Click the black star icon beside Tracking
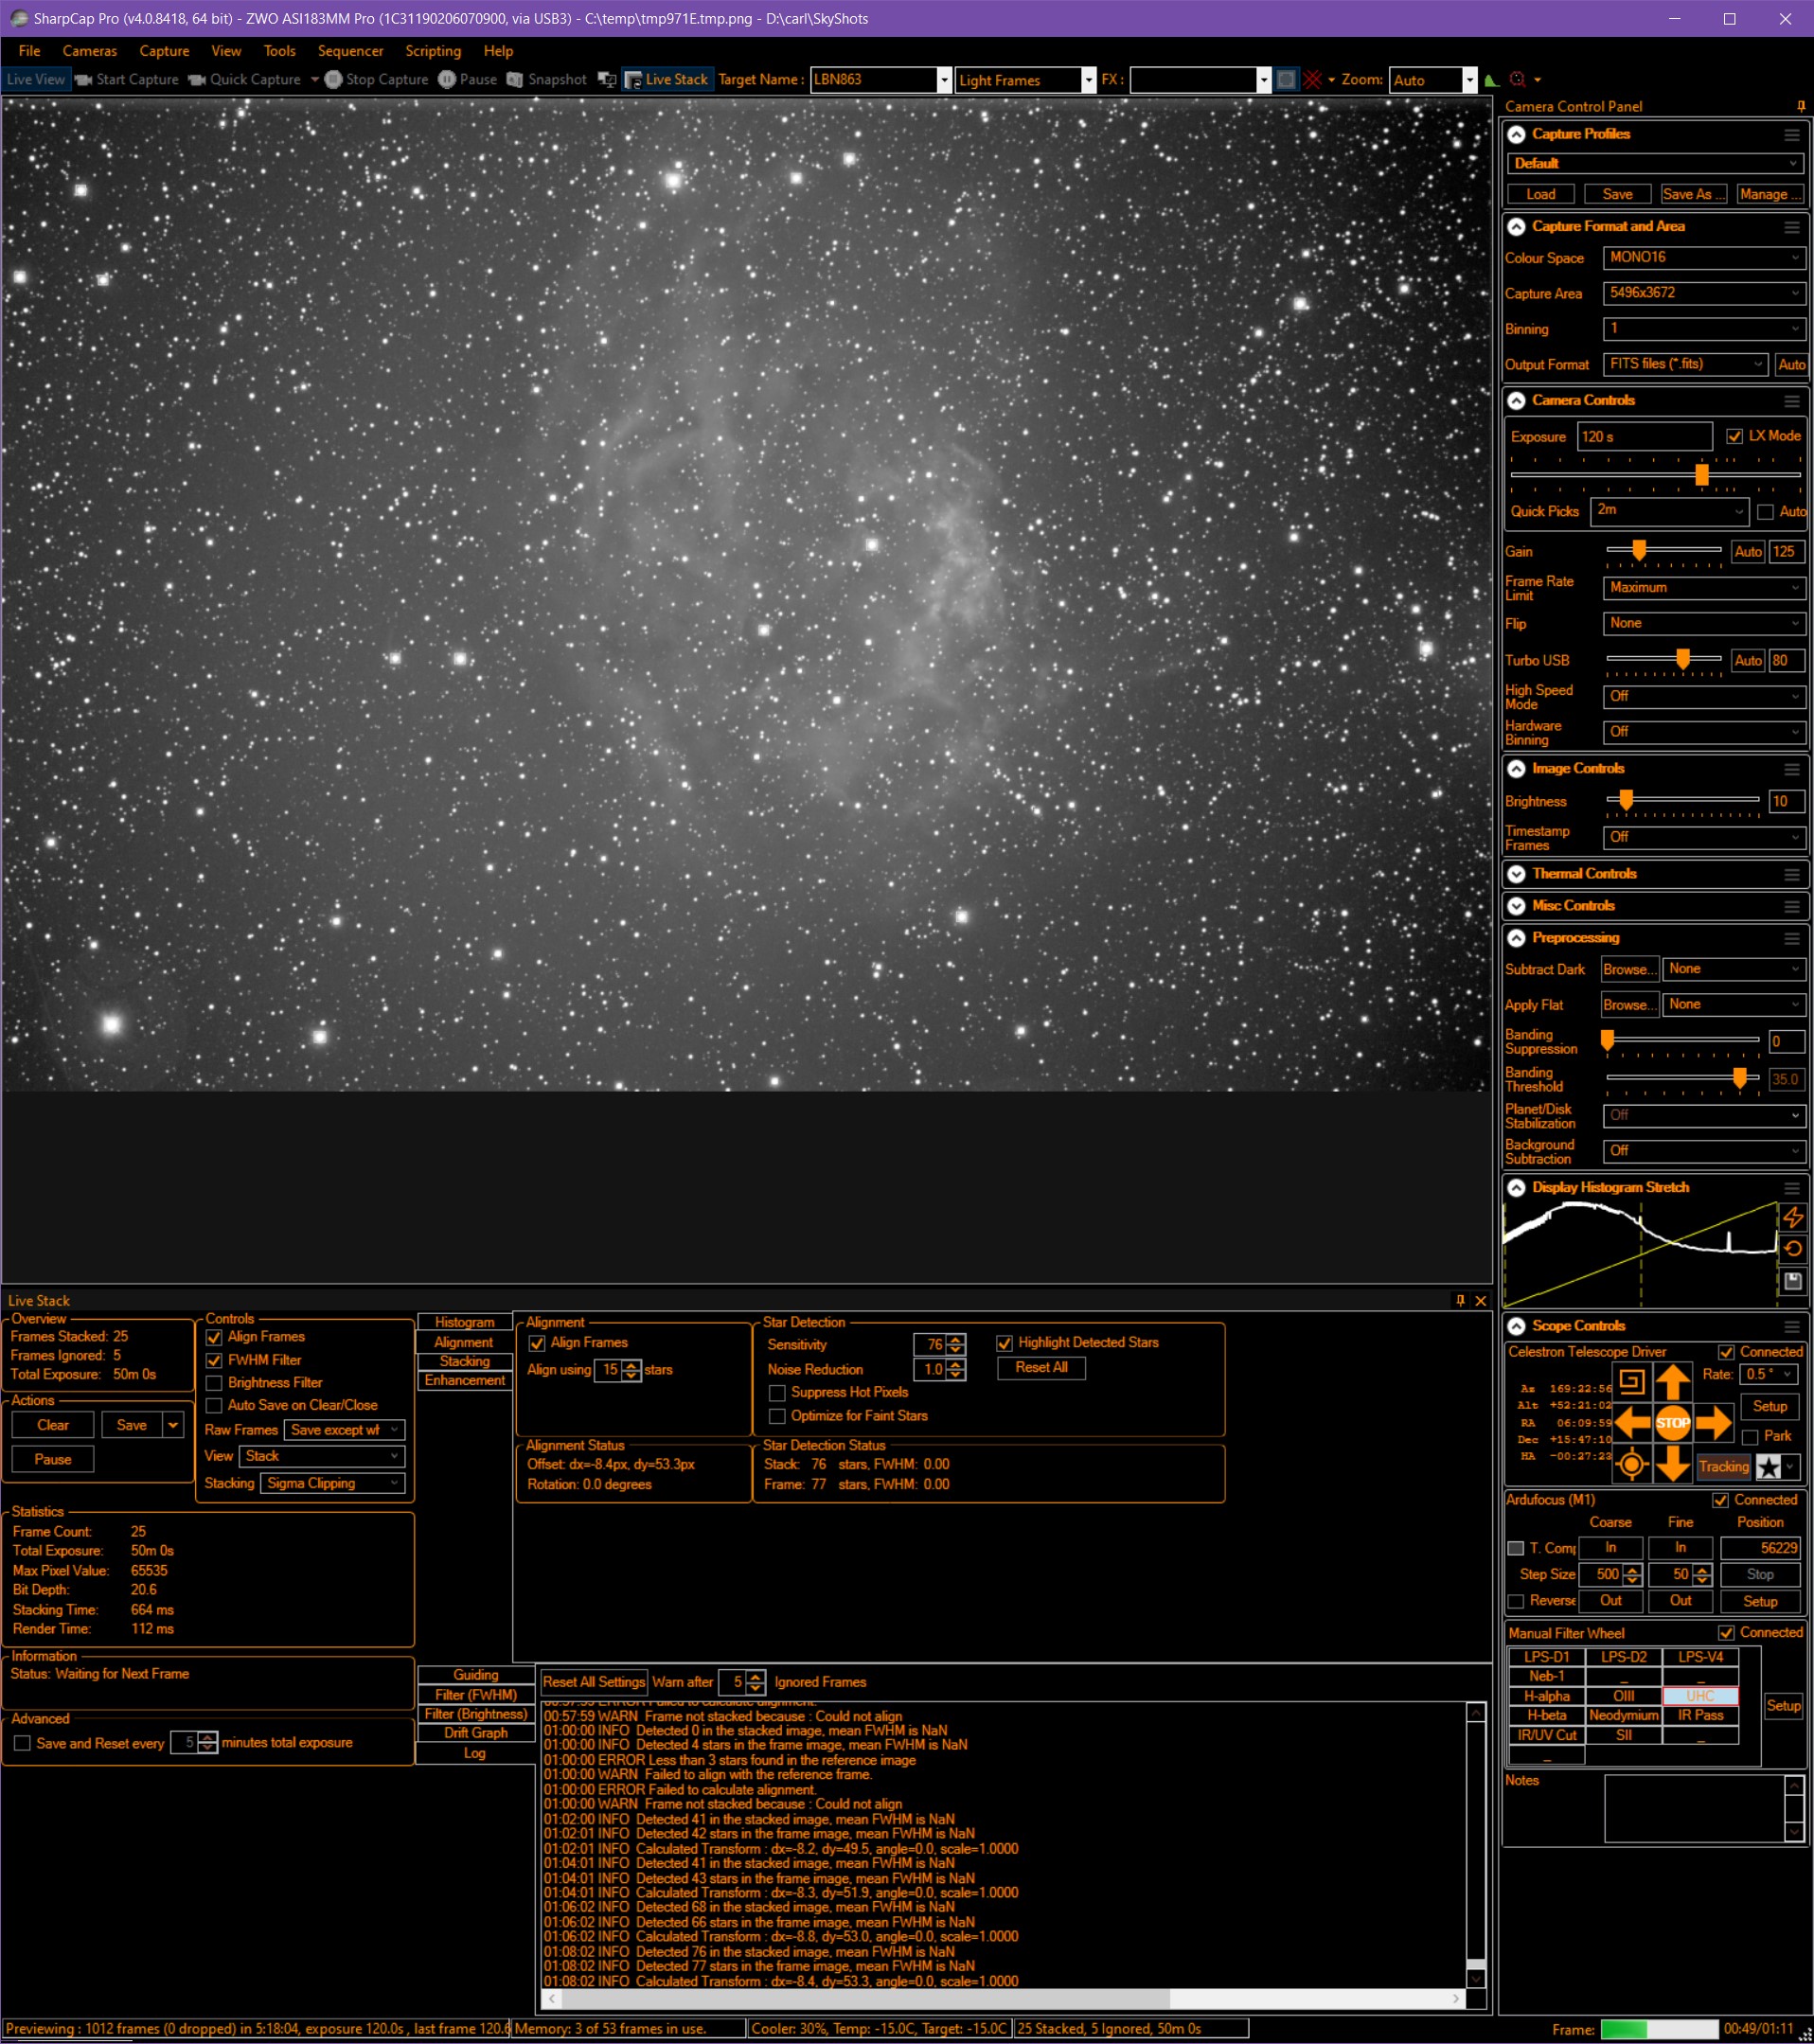The height and width of the screenshot is (2044, 1814). (1769, 1467)
